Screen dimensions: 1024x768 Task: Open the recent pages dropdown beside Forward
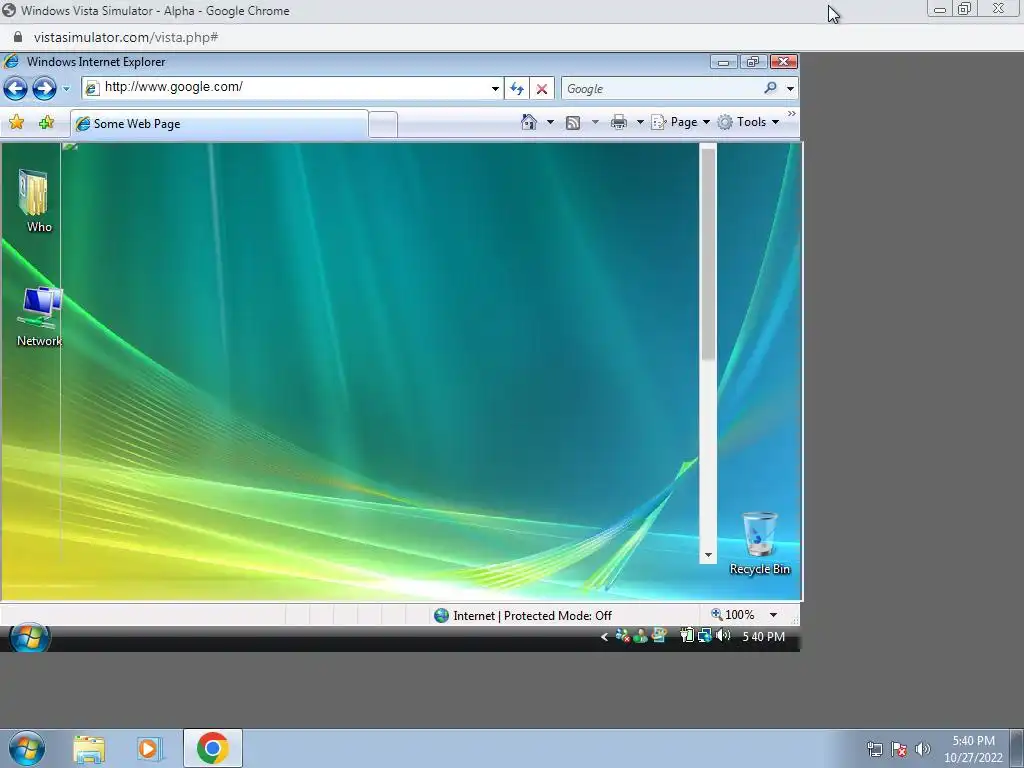(66, 89)
